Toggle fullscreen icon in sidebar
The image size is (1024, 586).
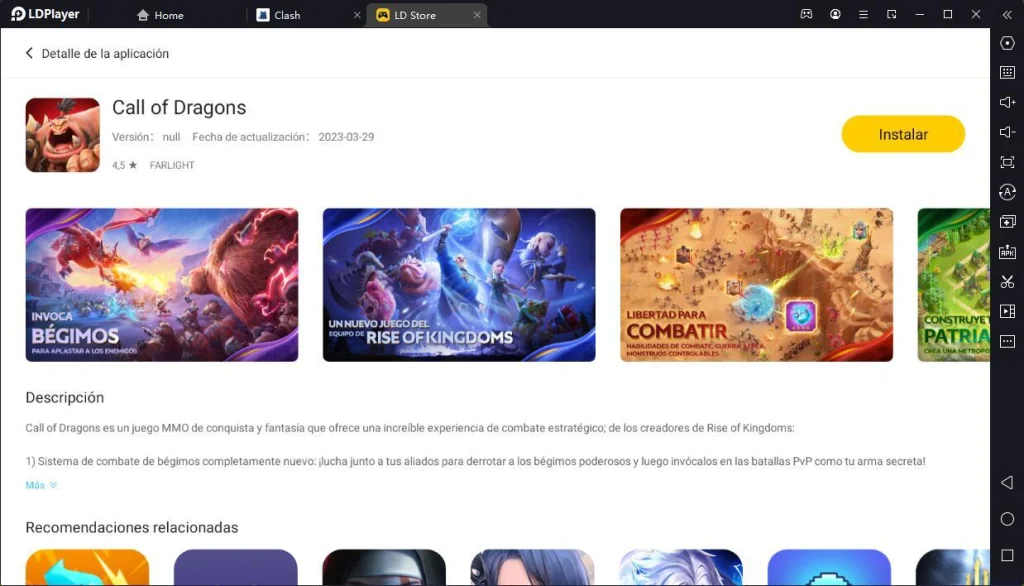[1007, 162]
